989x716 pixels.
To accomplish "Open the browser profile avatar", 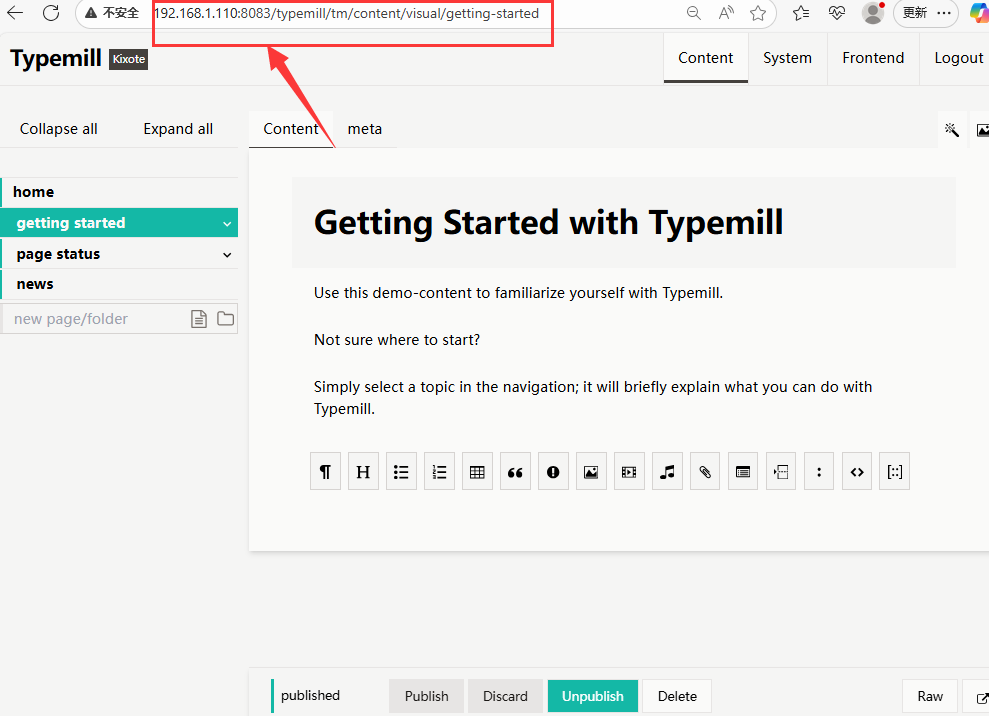I will coord(873,13).
